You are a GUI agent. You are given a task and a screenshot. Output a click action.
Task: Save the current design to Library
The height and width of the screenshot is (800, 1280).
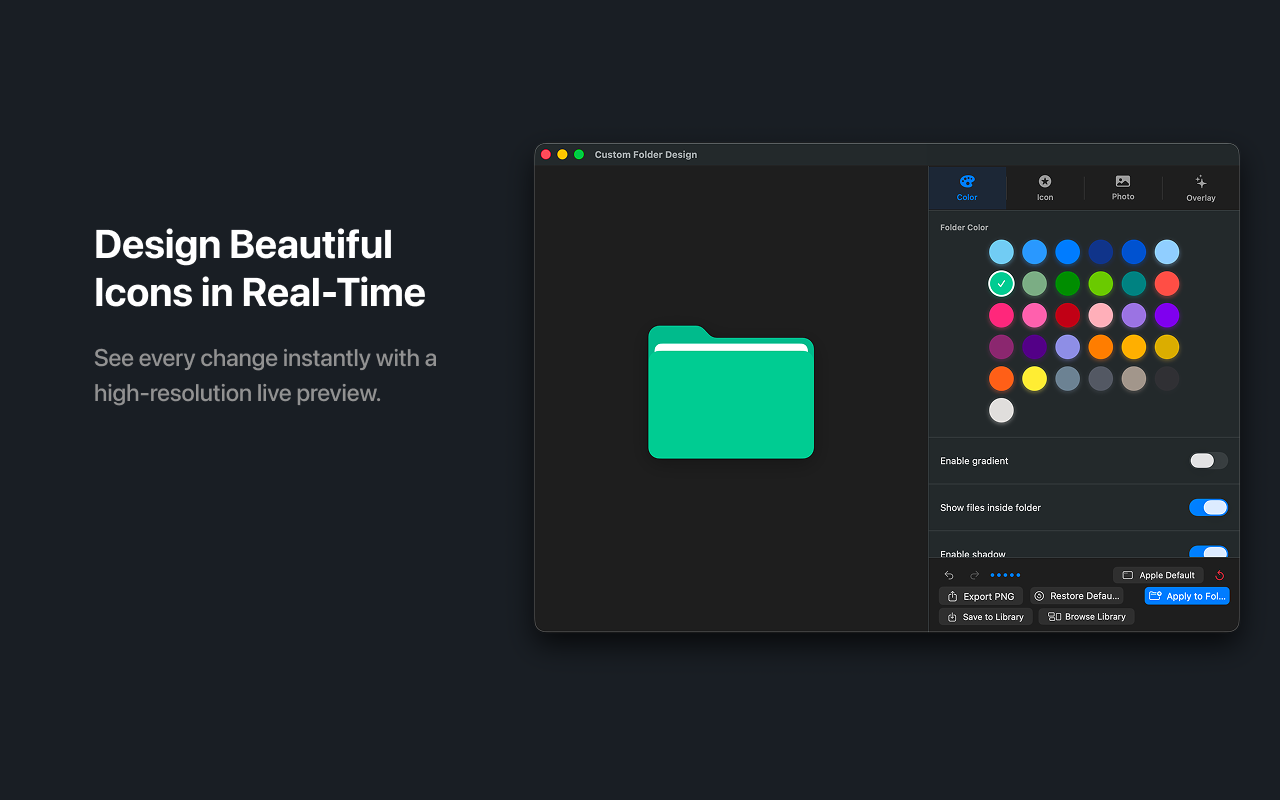(x=985, y=616)
